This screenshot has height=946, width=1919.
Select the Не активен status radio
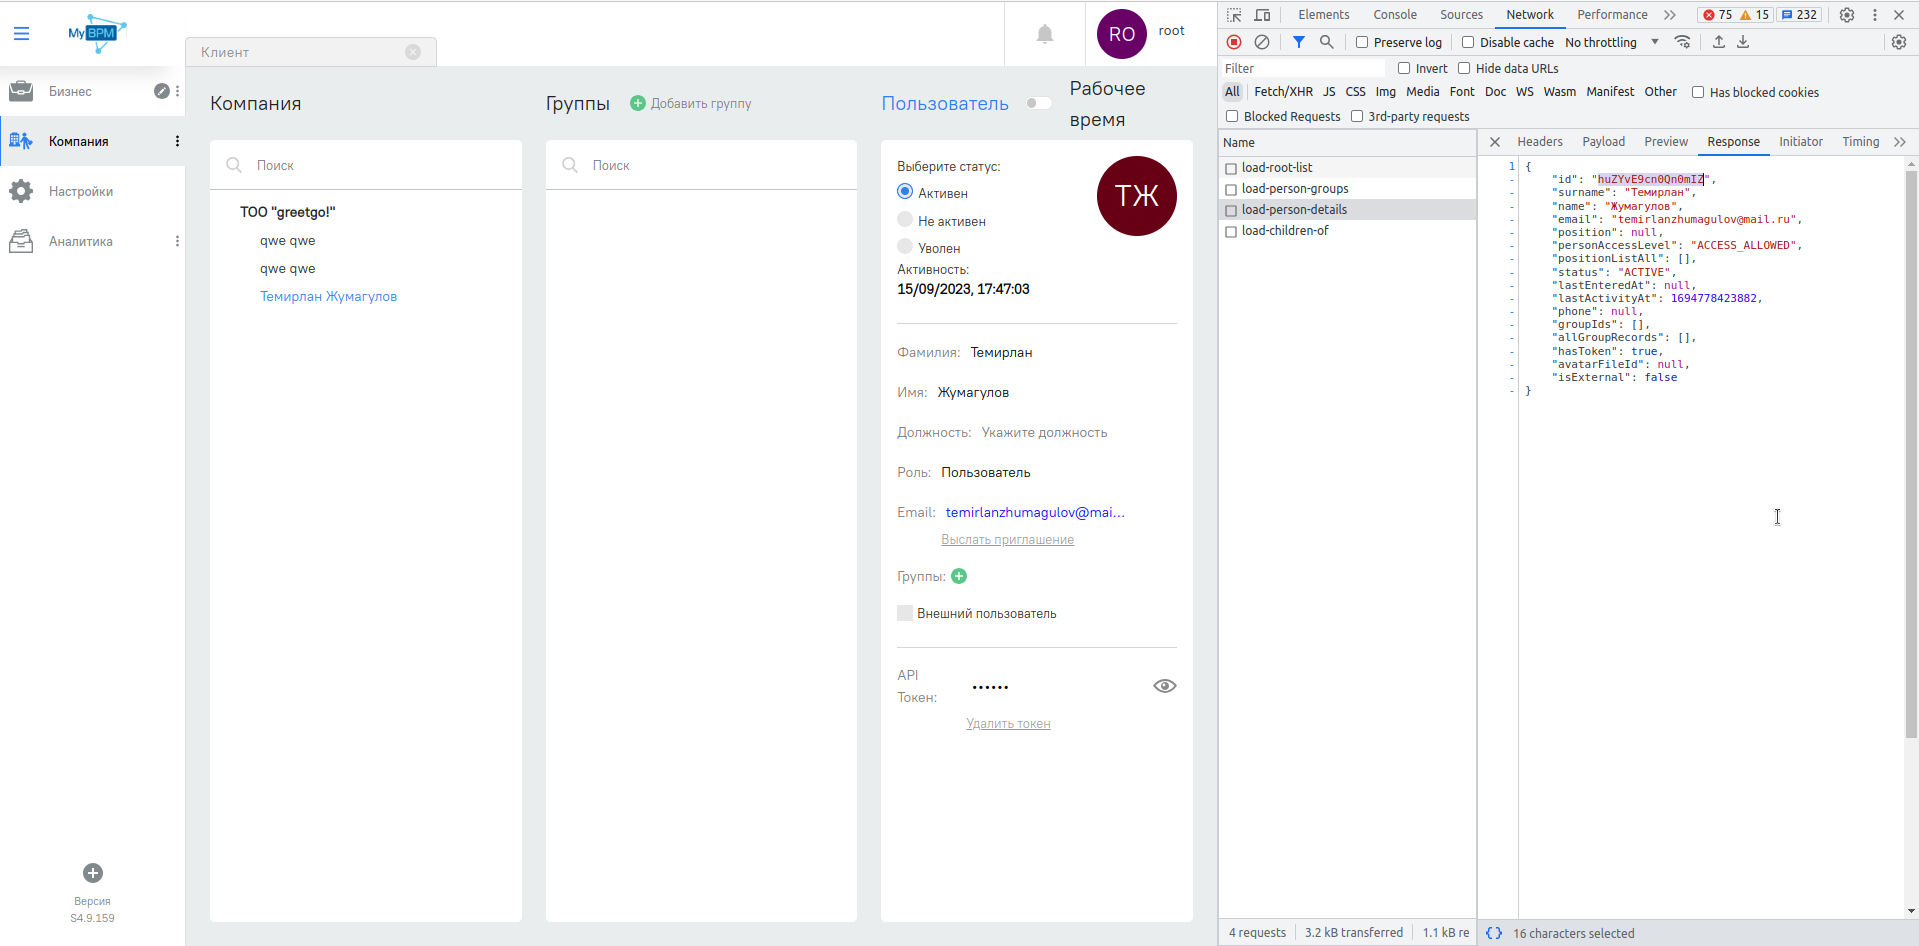coord(905,220)
